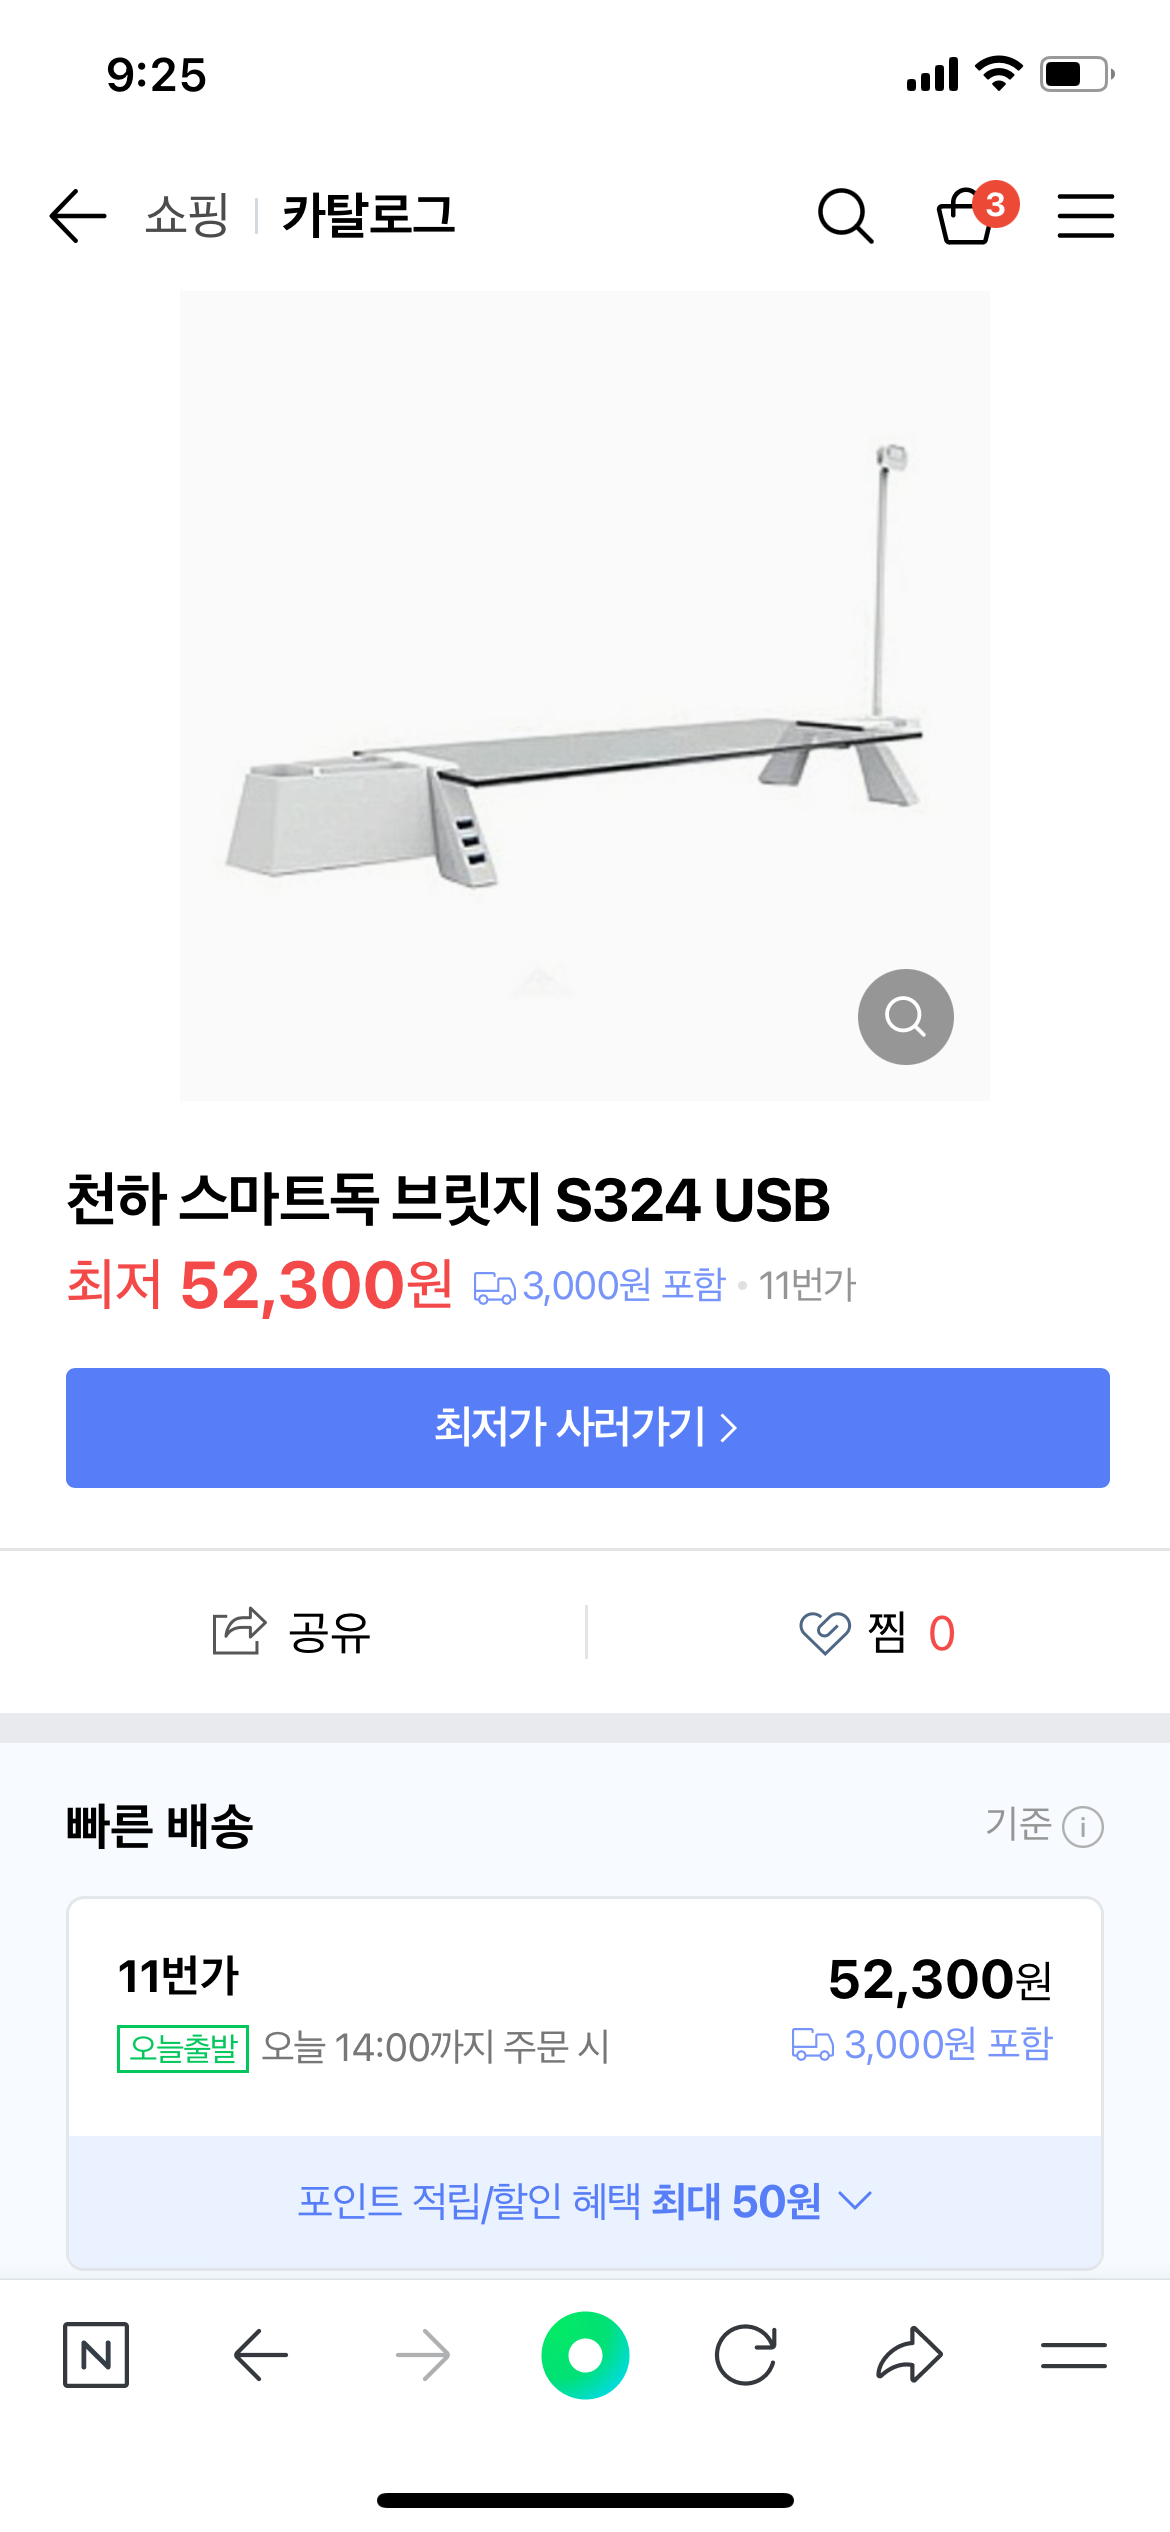Expand 포인트 적립/할인 혜택 details
Screen dimensions: 1170x2532
click(x=585, y=2201)
